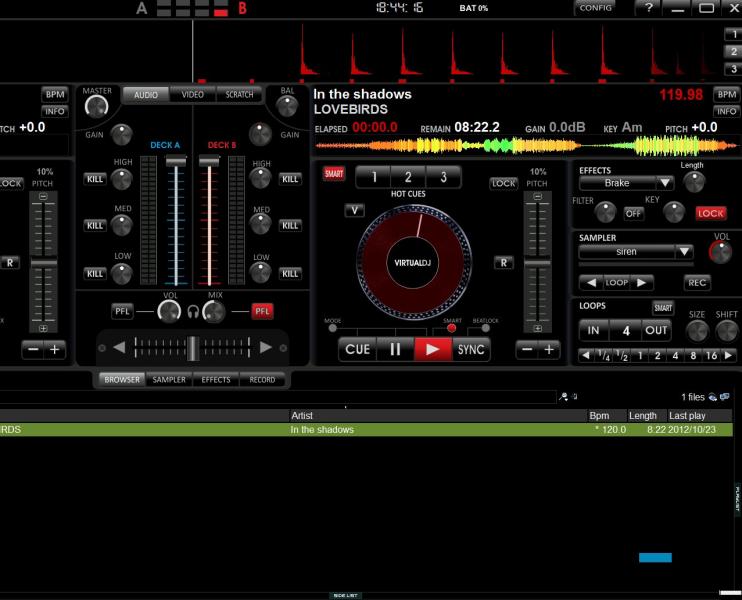Screen dimensions: 742x600
Task: Click the crossfader left arrow
Action: (119, 347)
